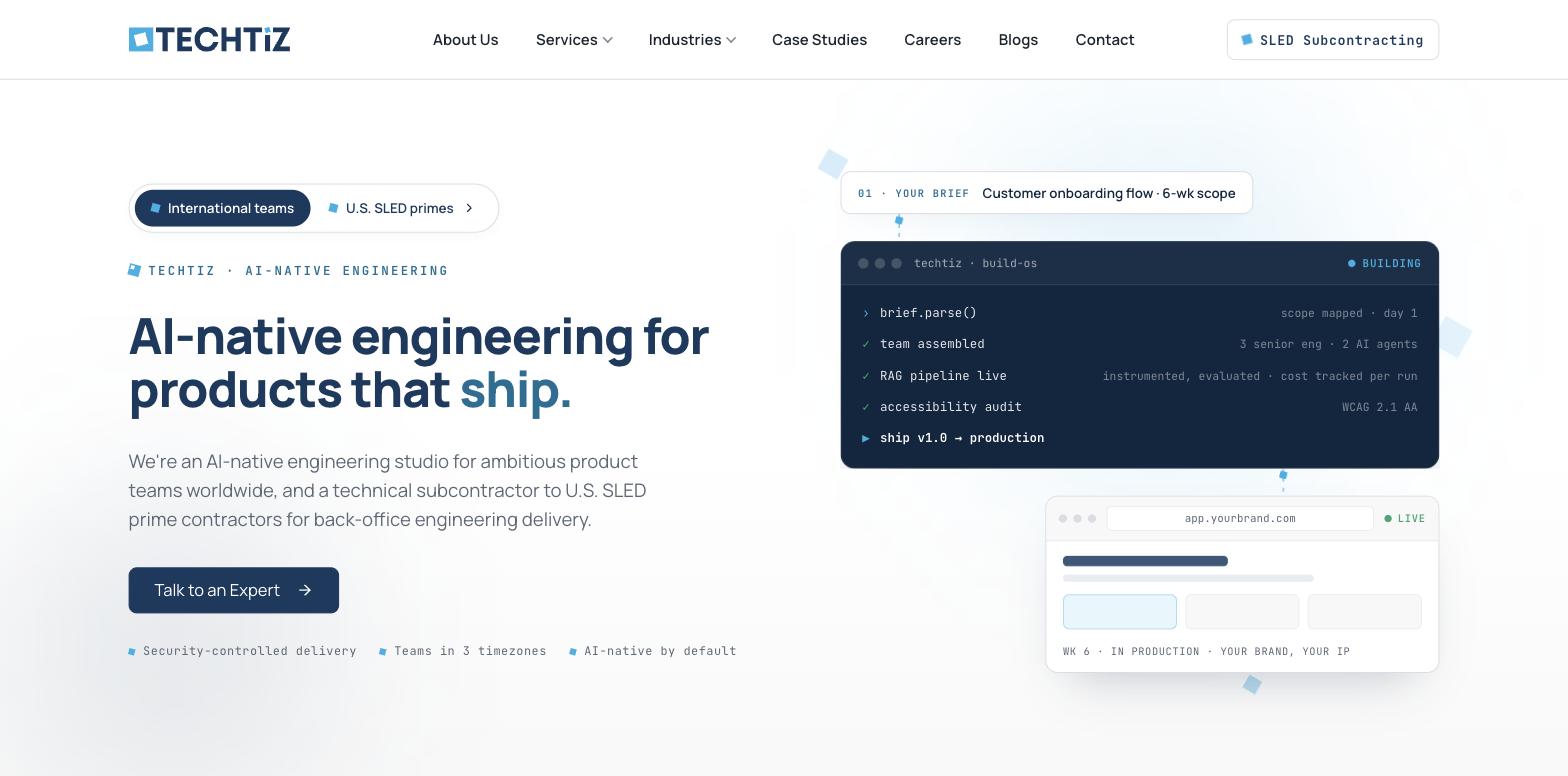Screen dimensions: 1568x776
Task: Click the checkmark beside RAG pipeline live
Action: point(866,376)
